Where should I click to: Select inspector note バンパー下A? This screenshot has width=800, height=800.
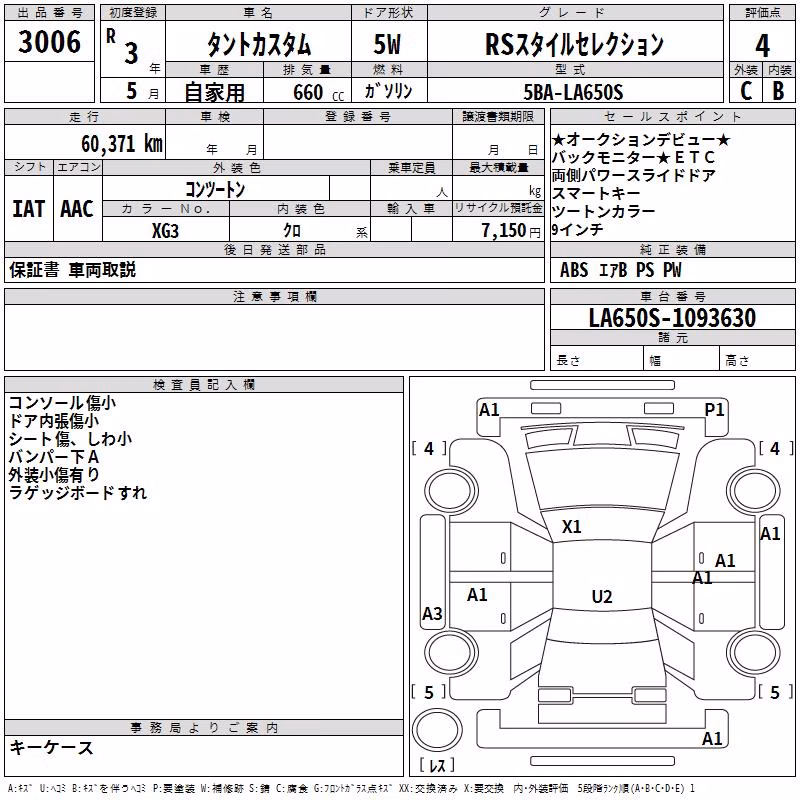(54, 457)
